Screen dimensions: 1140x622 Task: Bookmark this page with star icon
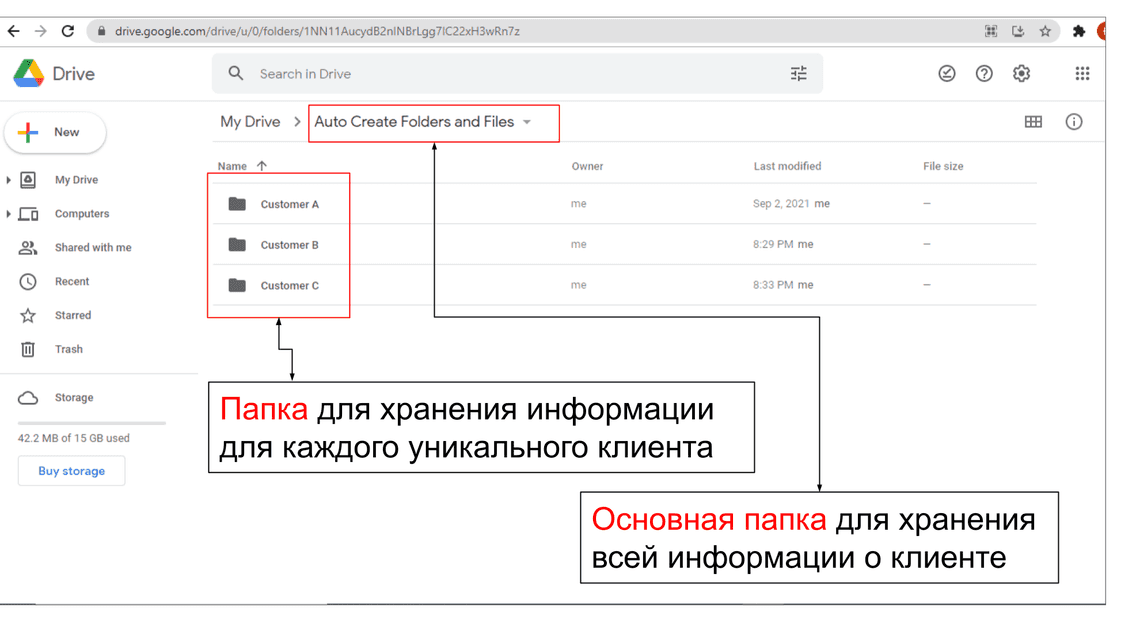(1045, 31)
